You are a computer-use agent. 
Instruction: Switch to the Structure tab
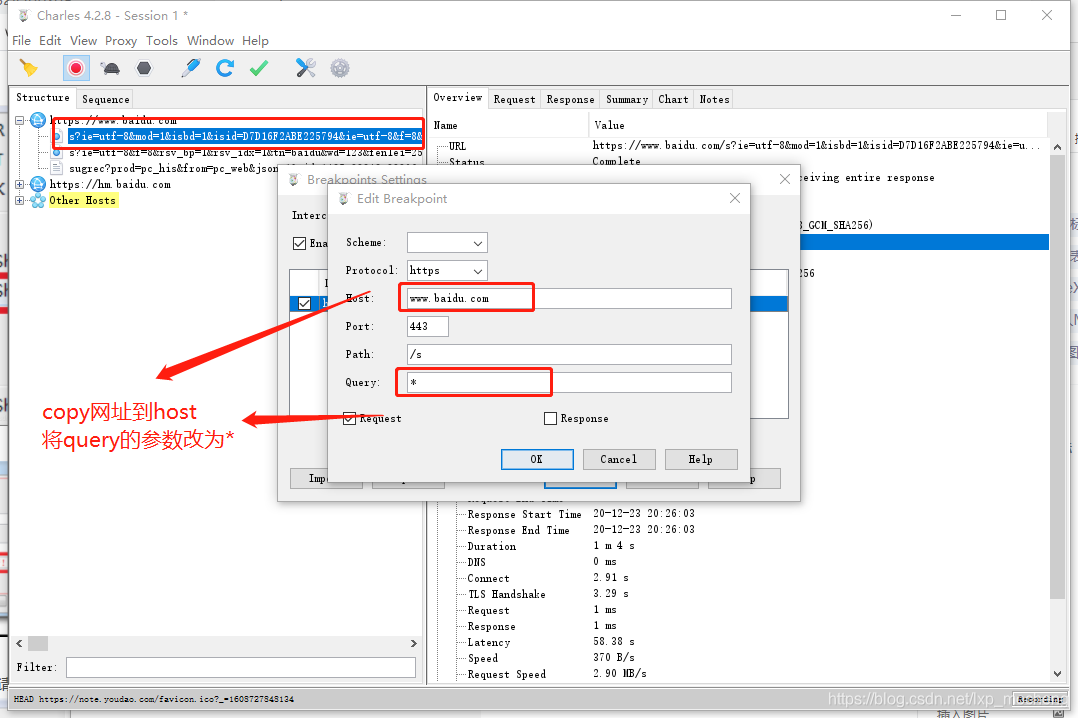43,98
